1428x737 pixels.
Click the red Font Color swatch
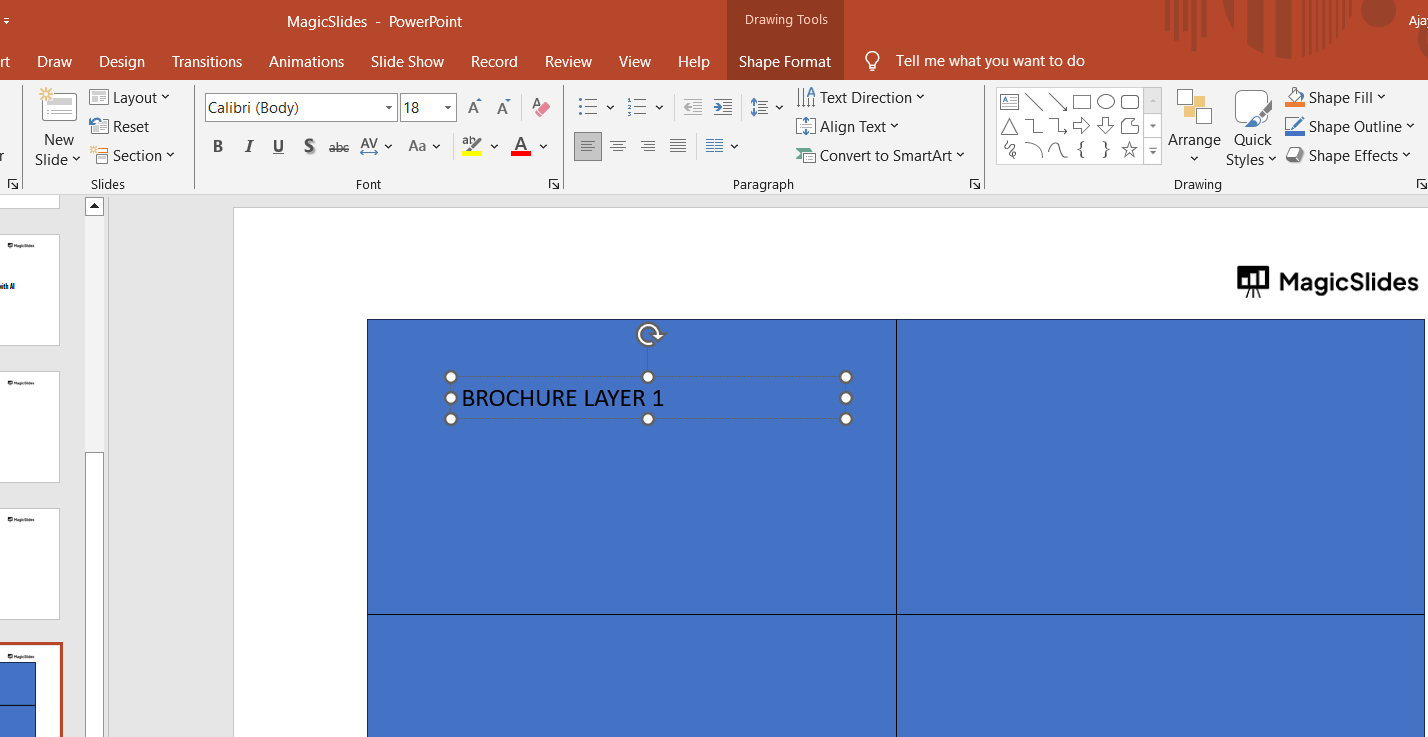coord(521,147)
